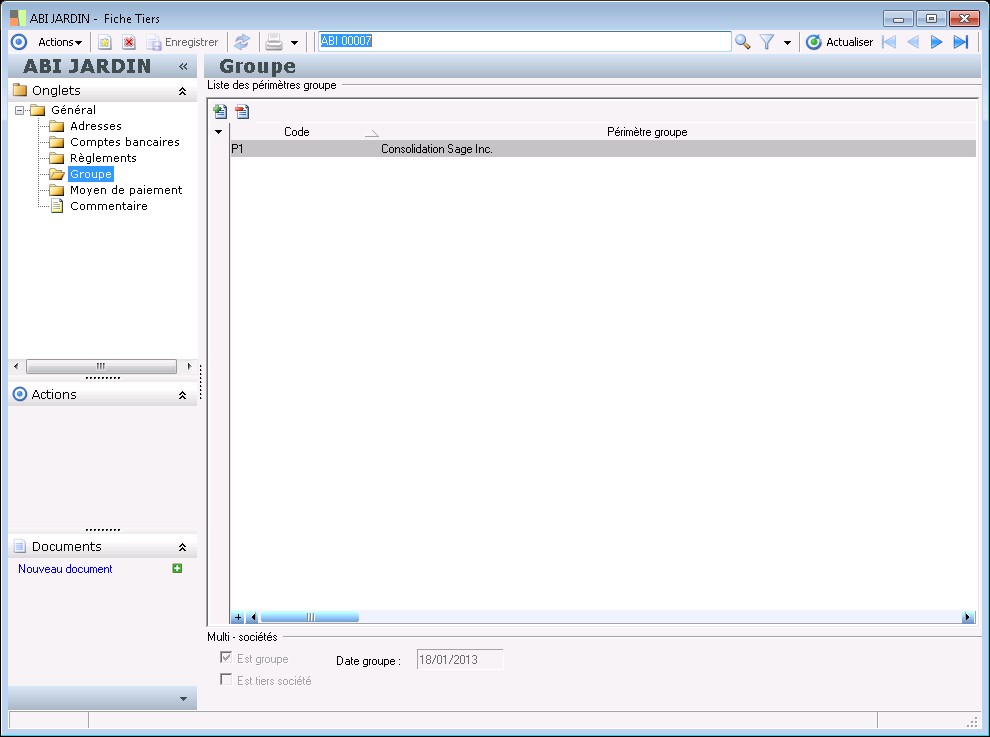990x737 pixels.
Task: Click the Actions section circle icon
Action: 20,394
